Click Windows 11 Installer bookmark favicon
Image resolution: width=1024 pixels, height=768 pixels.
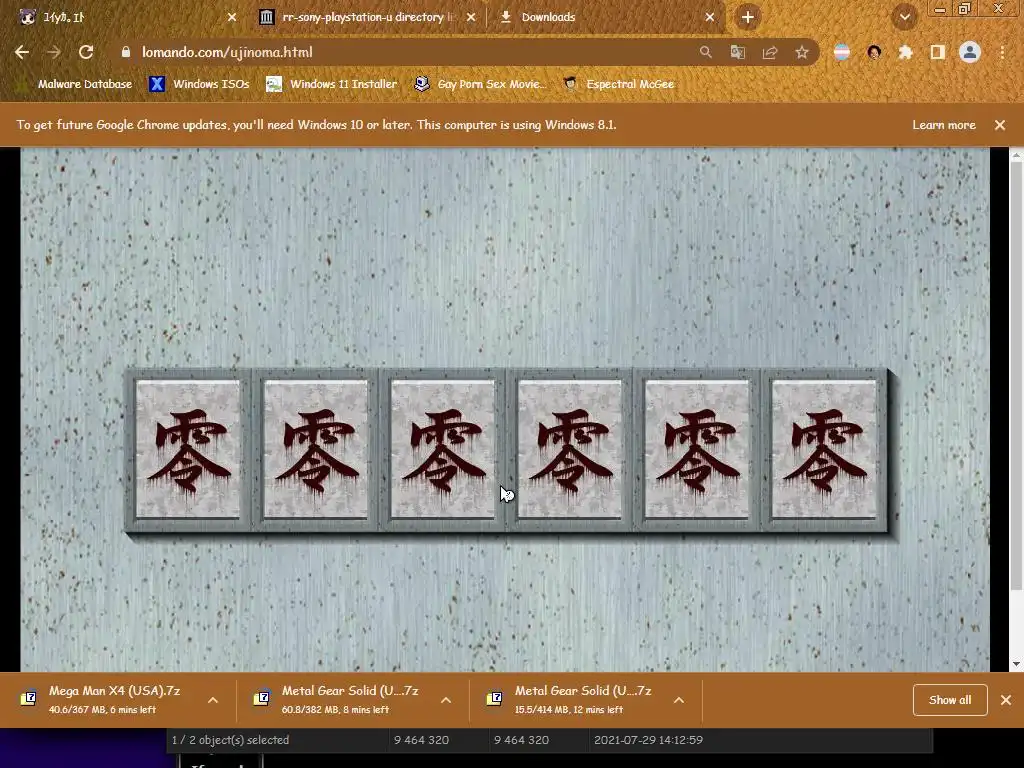pos(274,84)
